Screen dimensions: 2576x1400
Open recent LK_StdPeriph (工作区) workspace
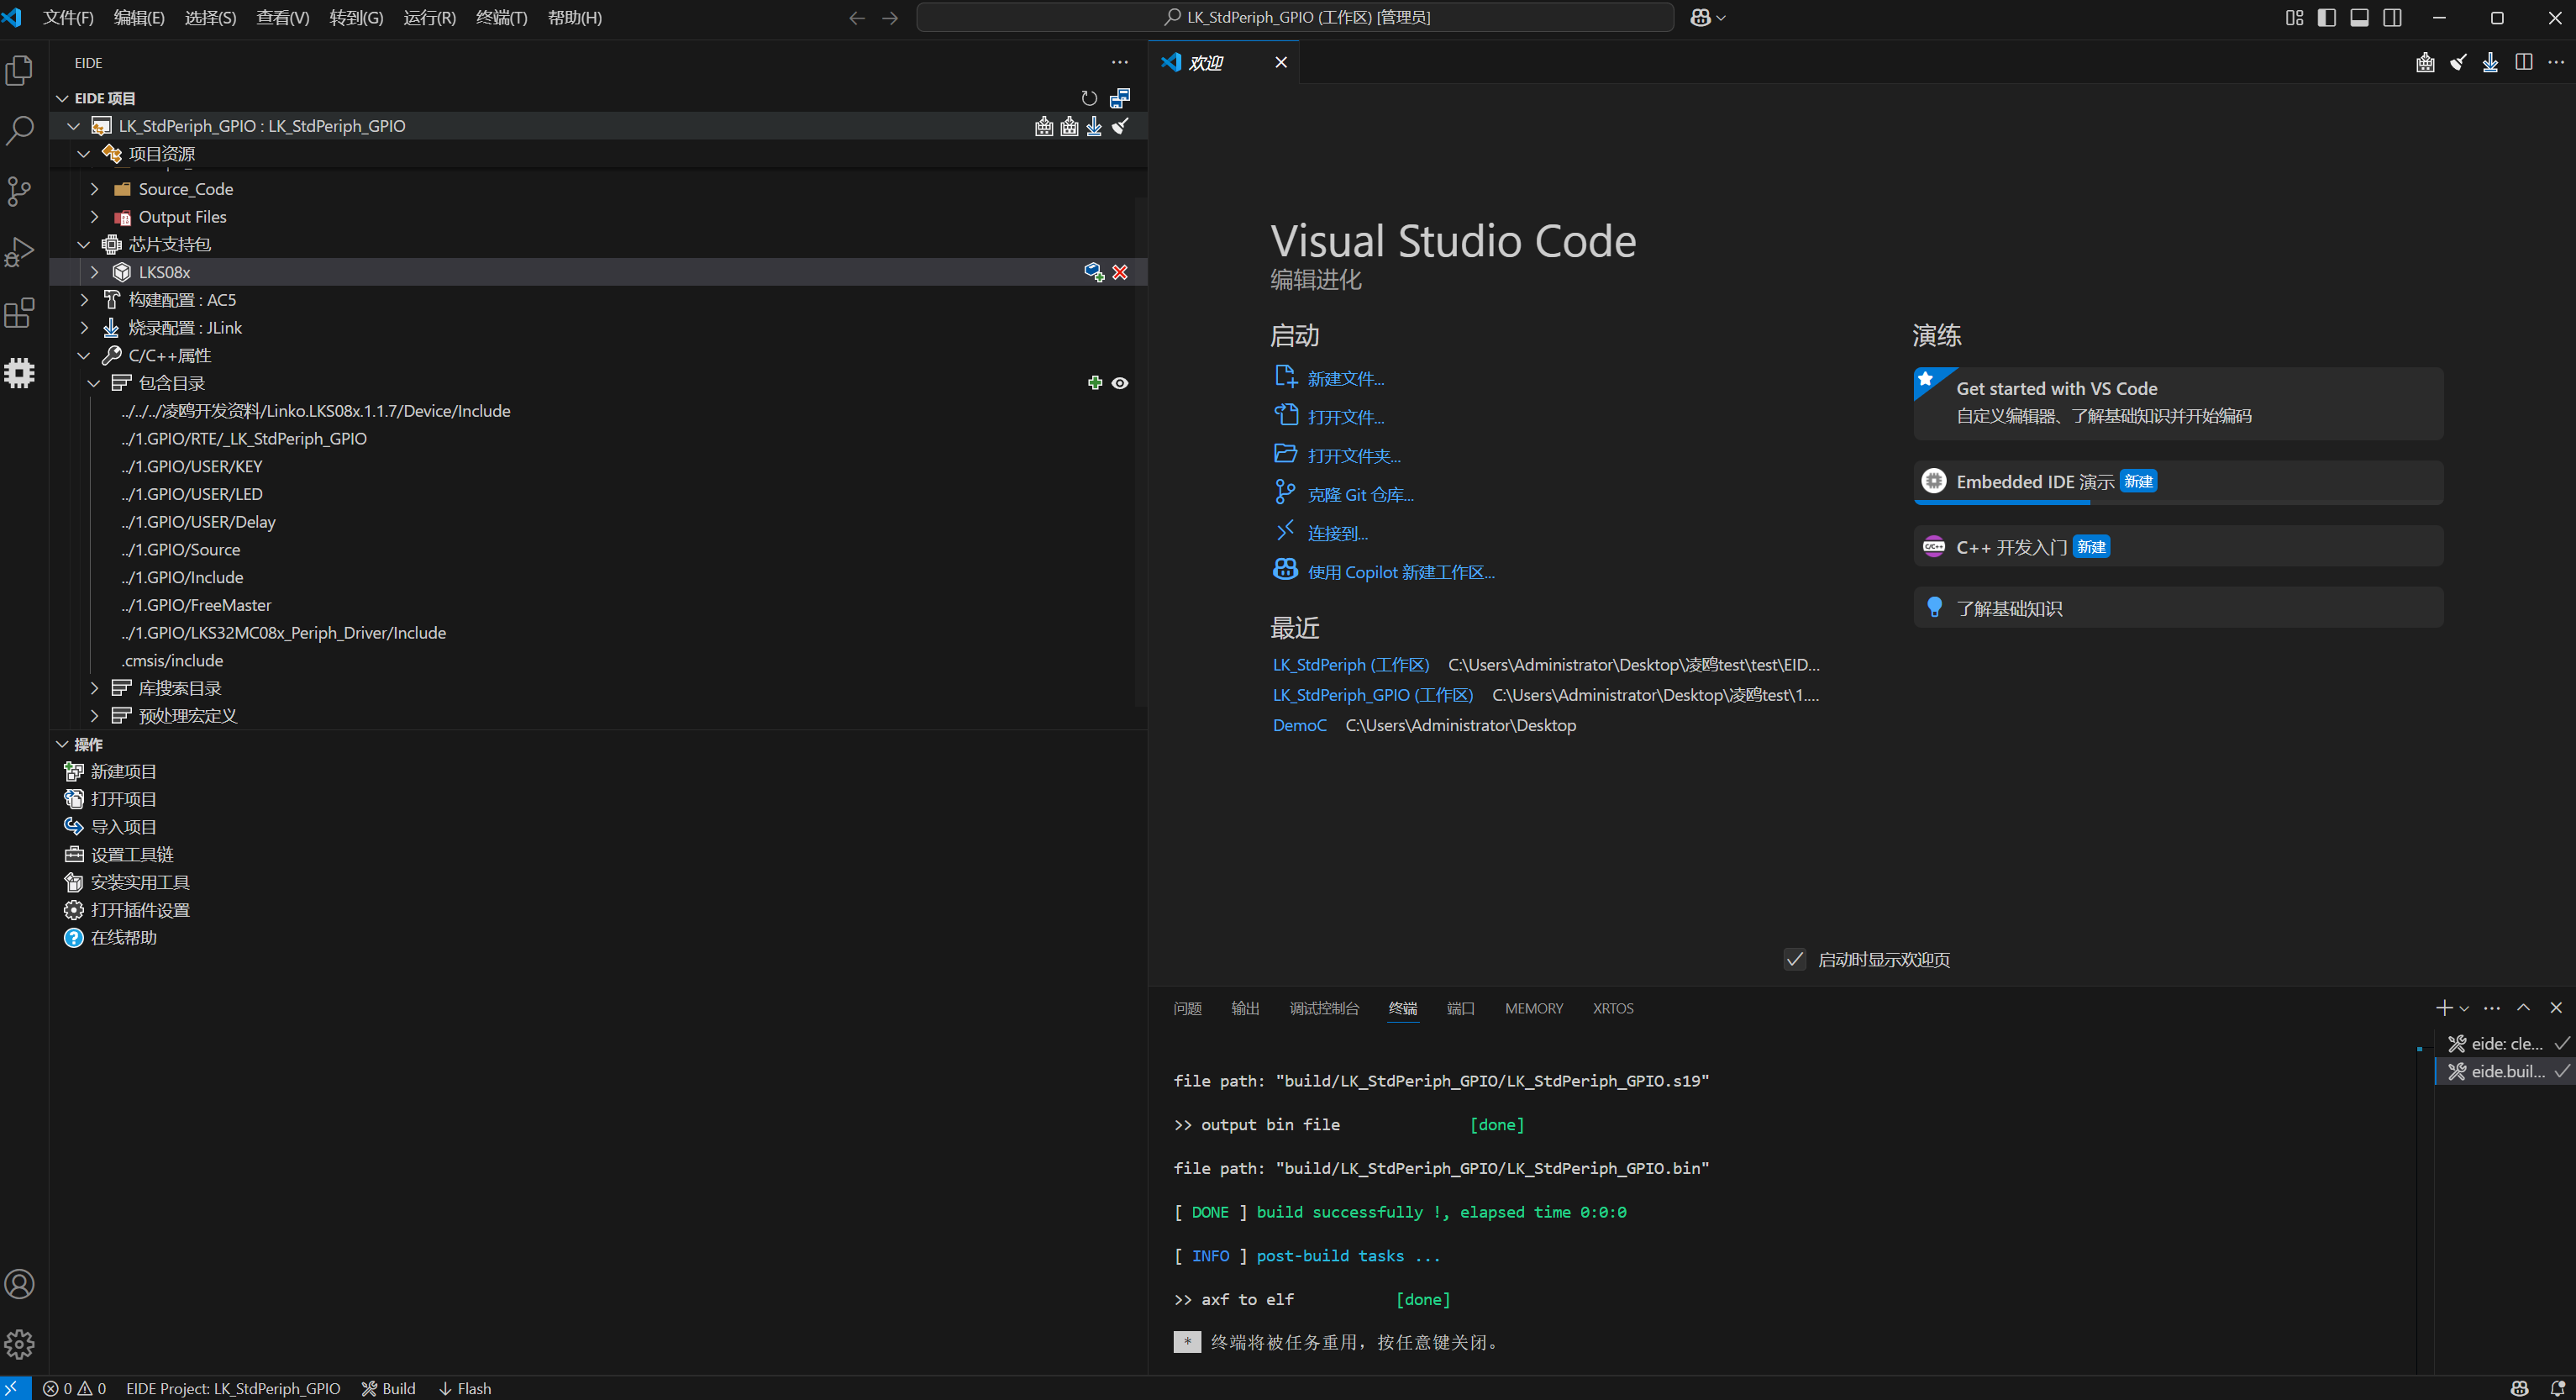1351,665
